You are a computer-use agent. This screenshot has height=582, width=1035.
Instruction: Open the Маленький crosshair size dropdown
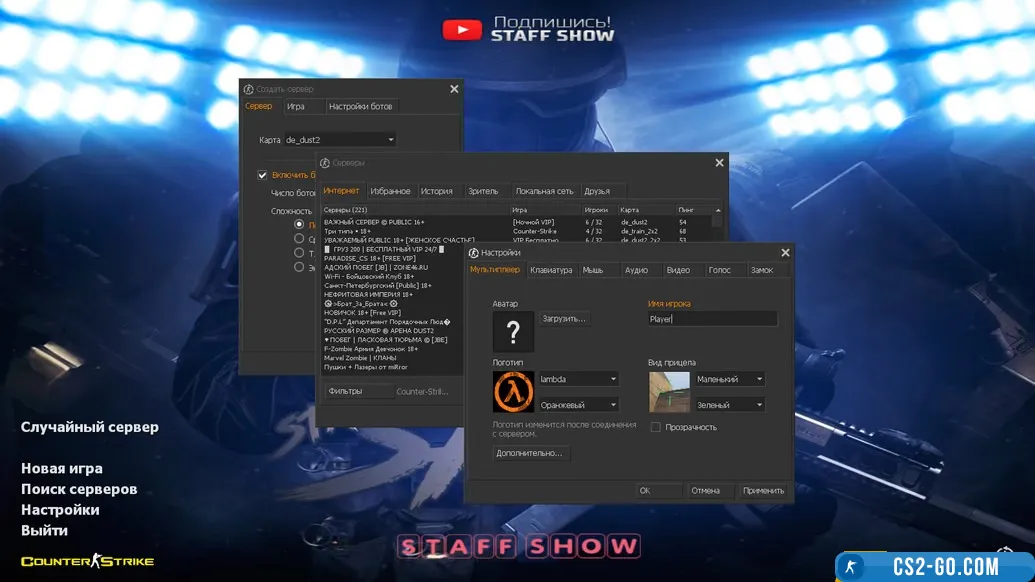[730, 379]
